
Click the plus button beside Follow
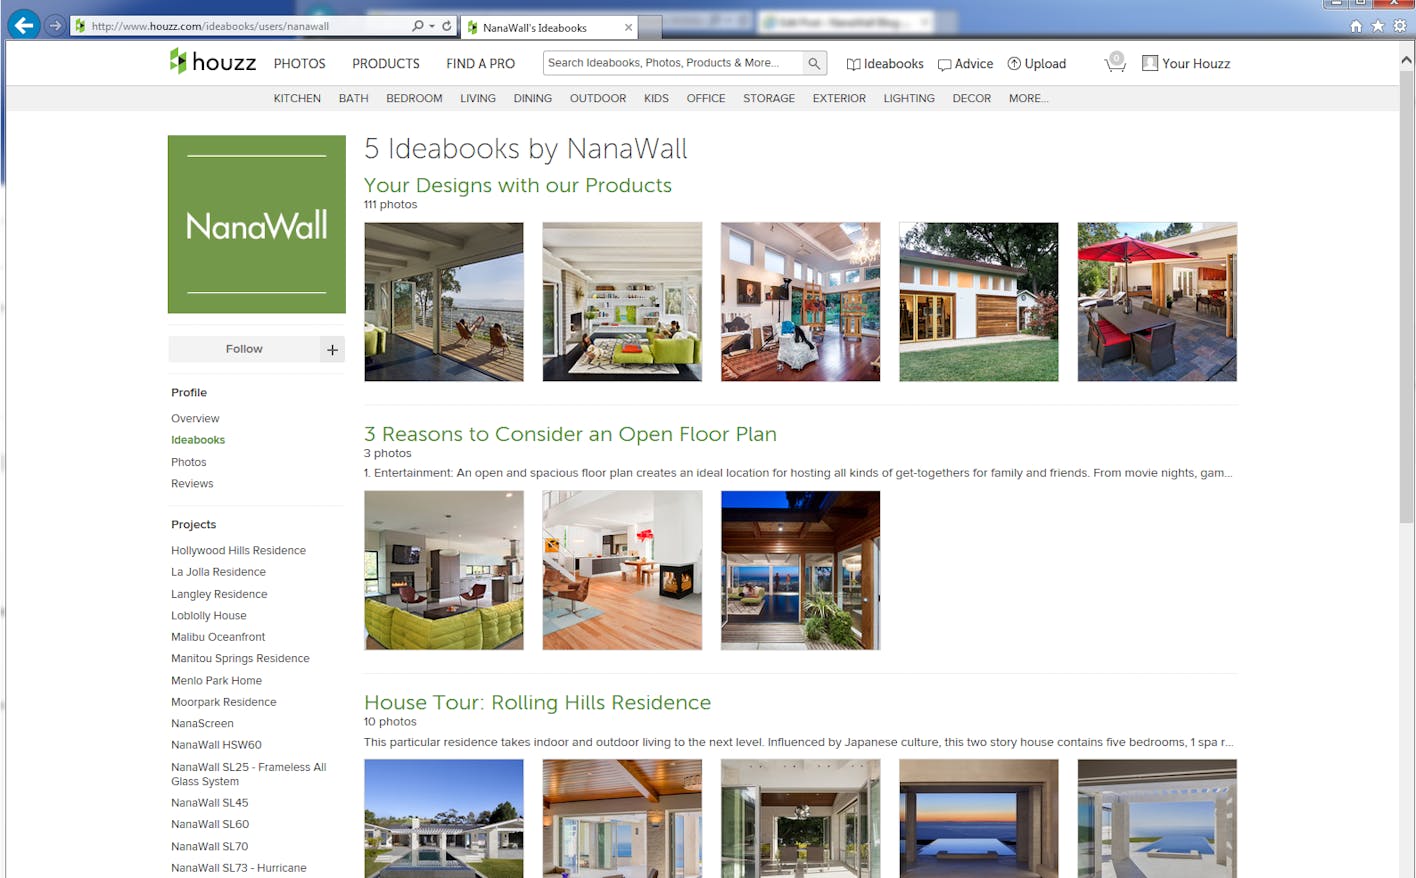point(332,349)
